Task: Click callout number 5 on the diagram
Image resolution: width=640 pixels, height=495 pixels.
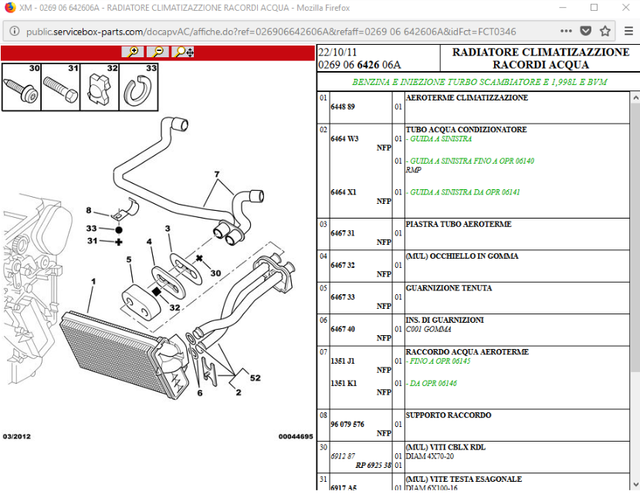Action: pos(129,260)
